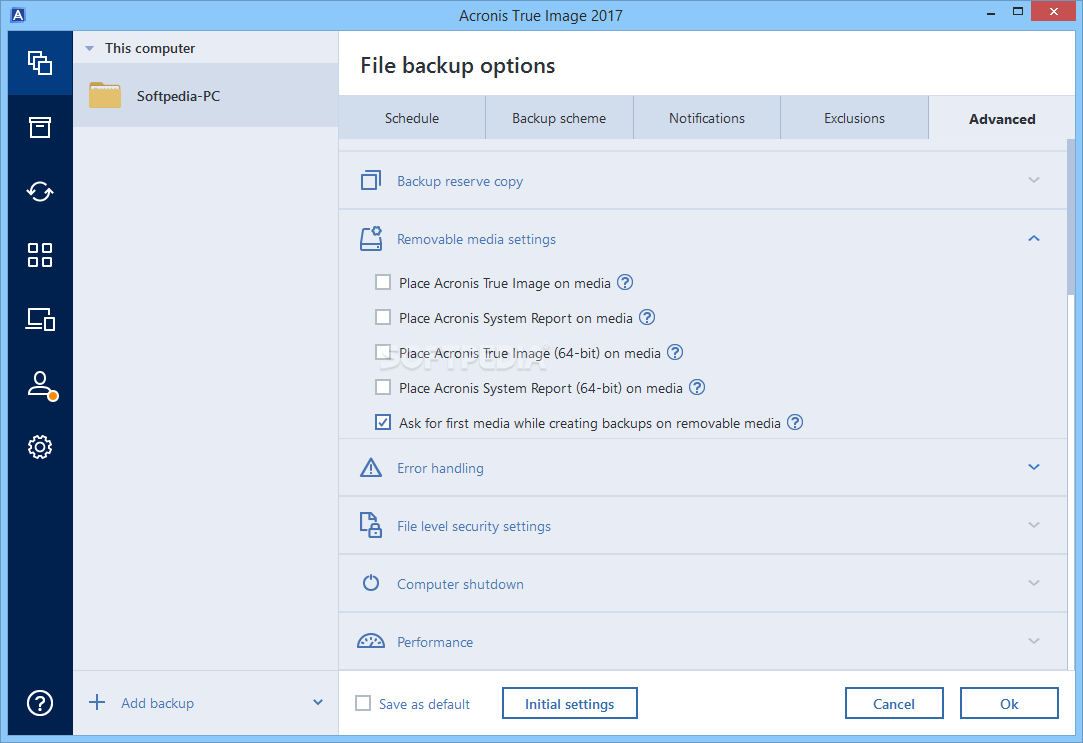Open the Help question mark icon
This screenshot has height=743, width=1083.
click(x=40, y=703)
